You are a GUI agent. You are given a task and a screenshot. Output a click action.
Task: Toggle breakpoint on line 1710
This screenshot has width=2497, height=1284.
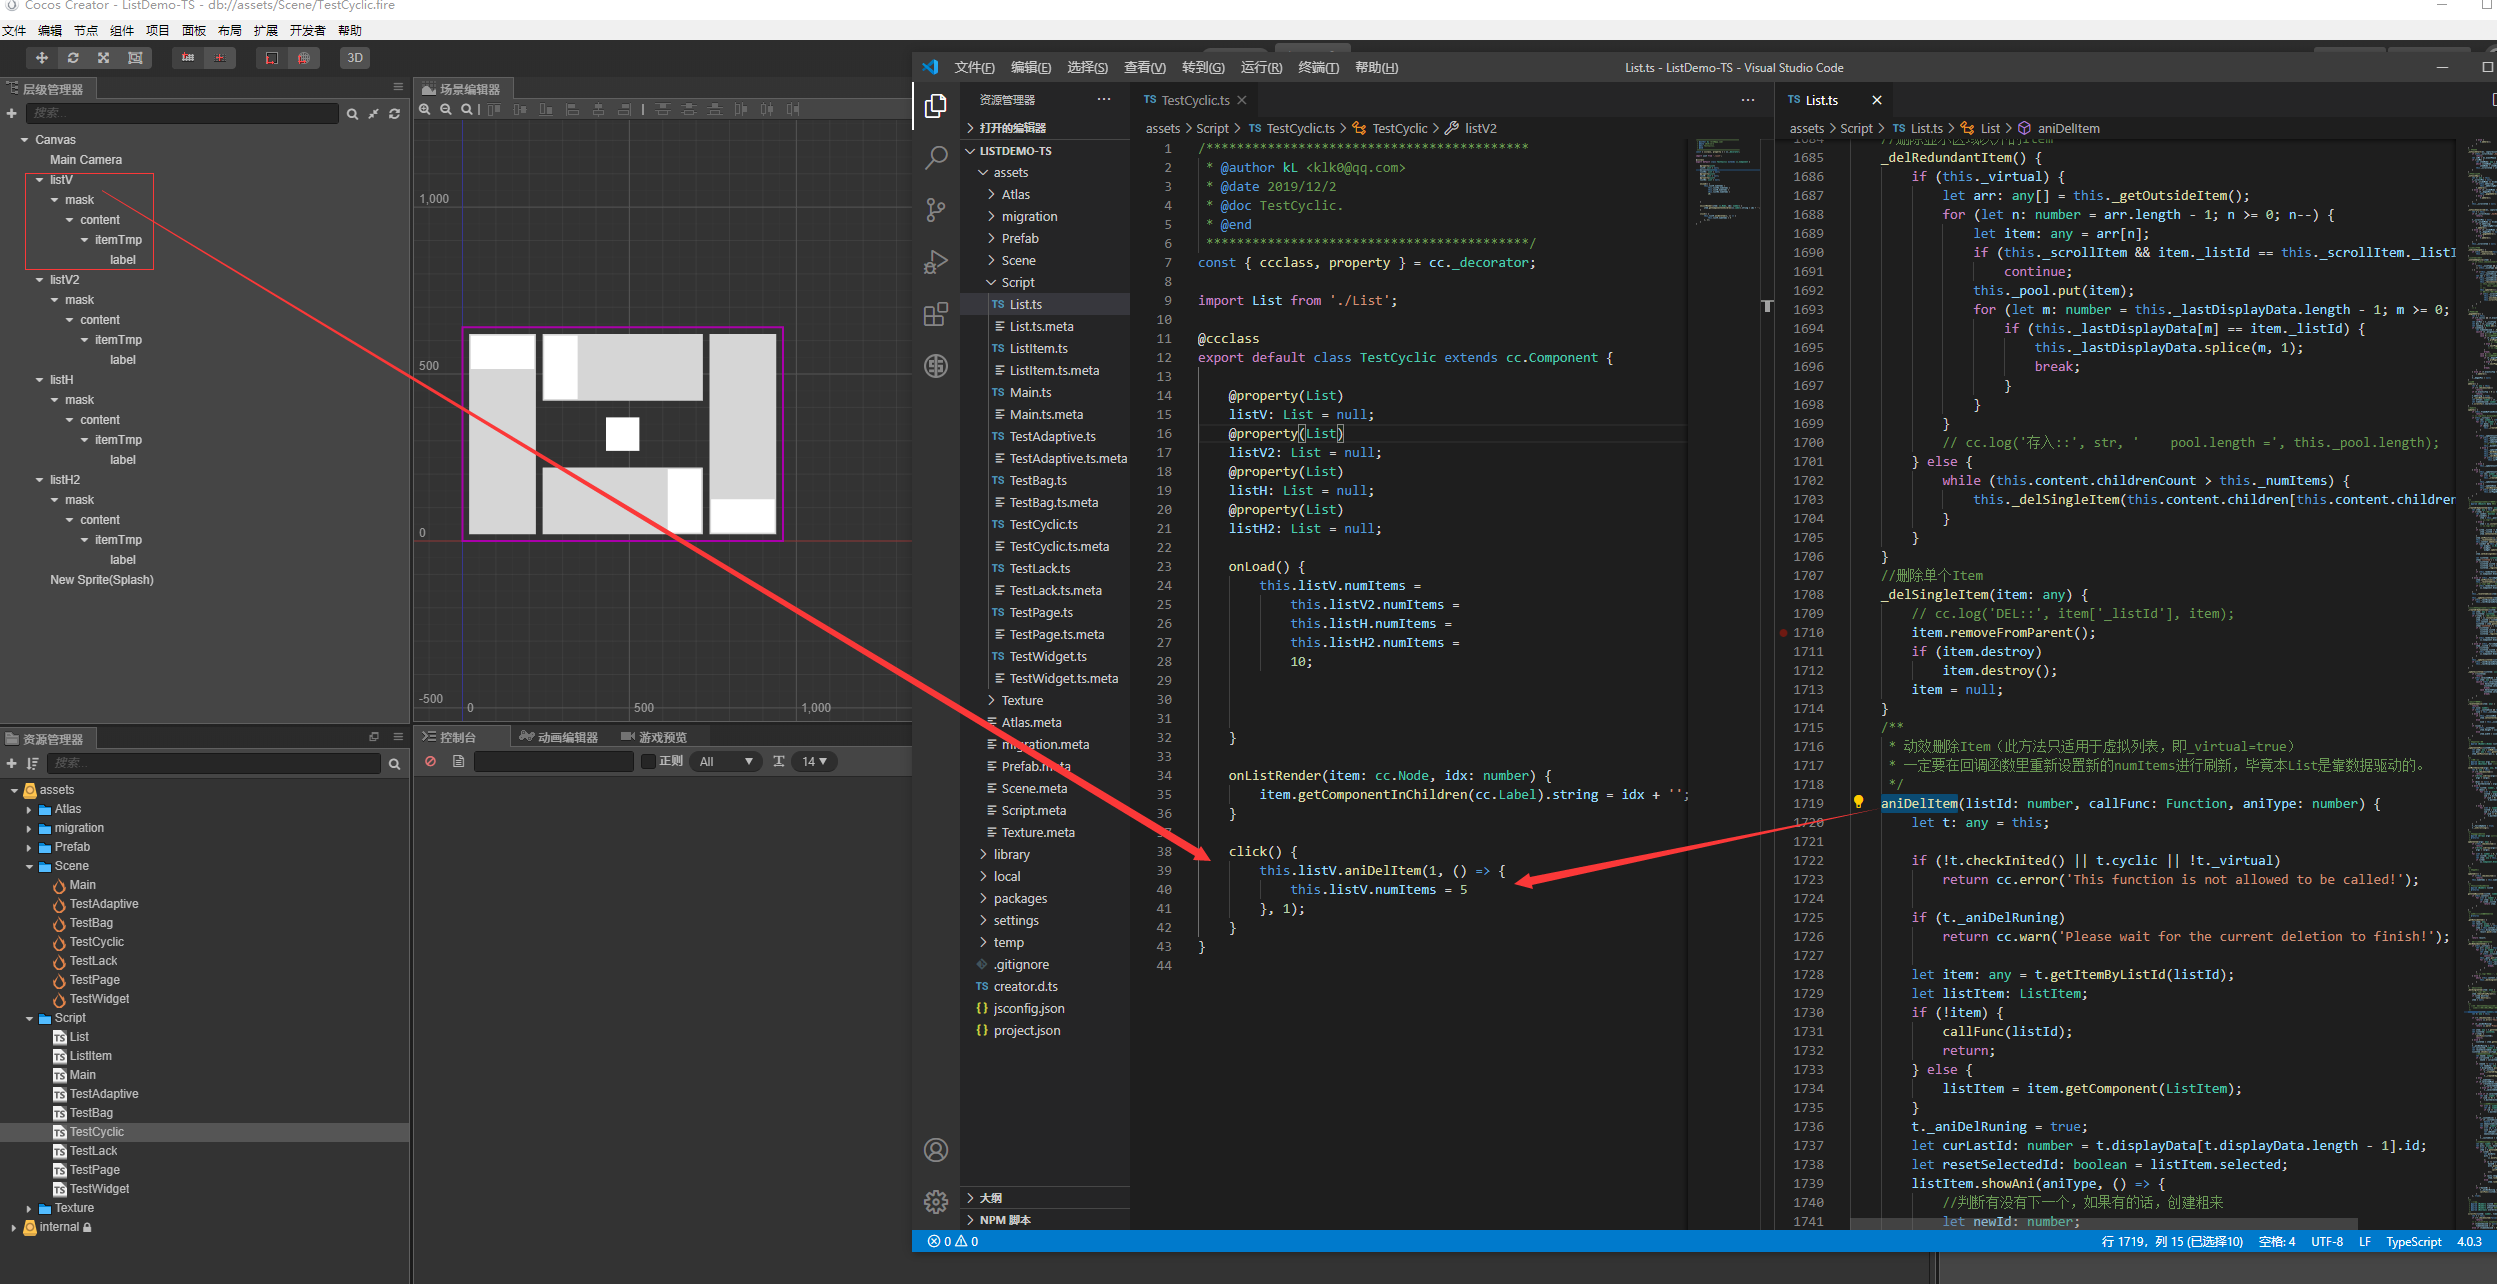pos(1783,633)
